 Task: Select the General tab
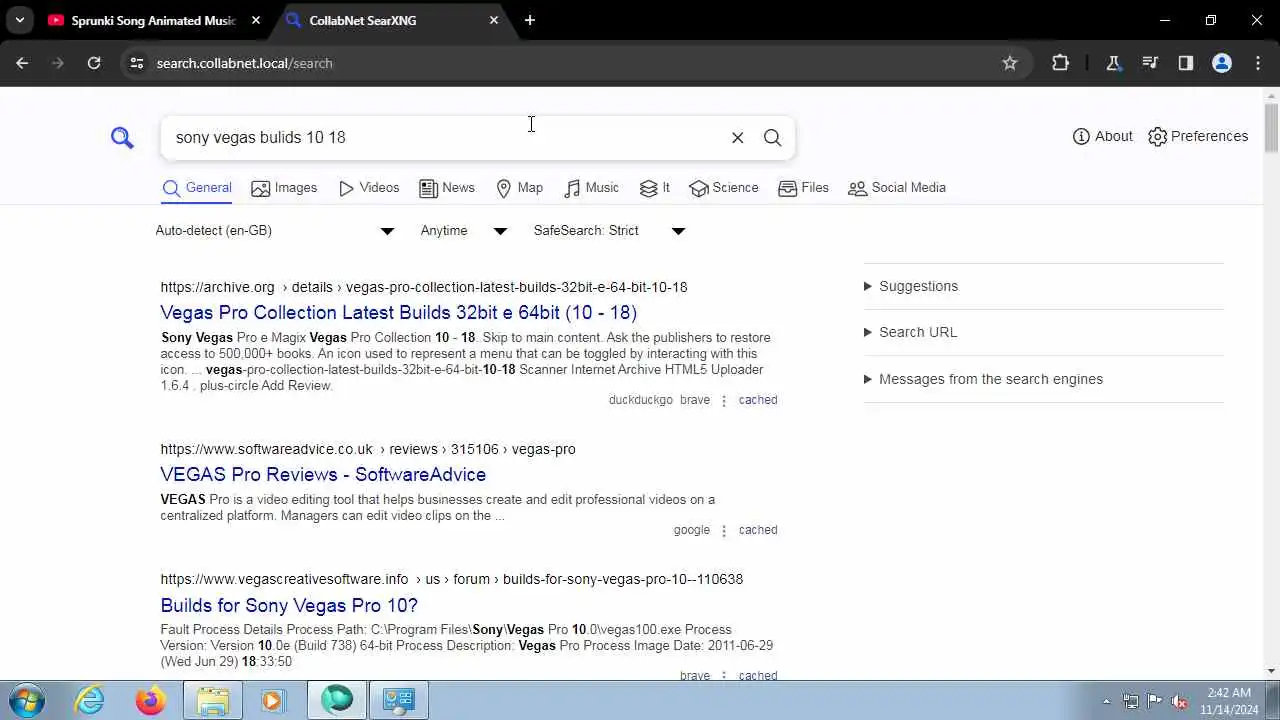point(197,188)
